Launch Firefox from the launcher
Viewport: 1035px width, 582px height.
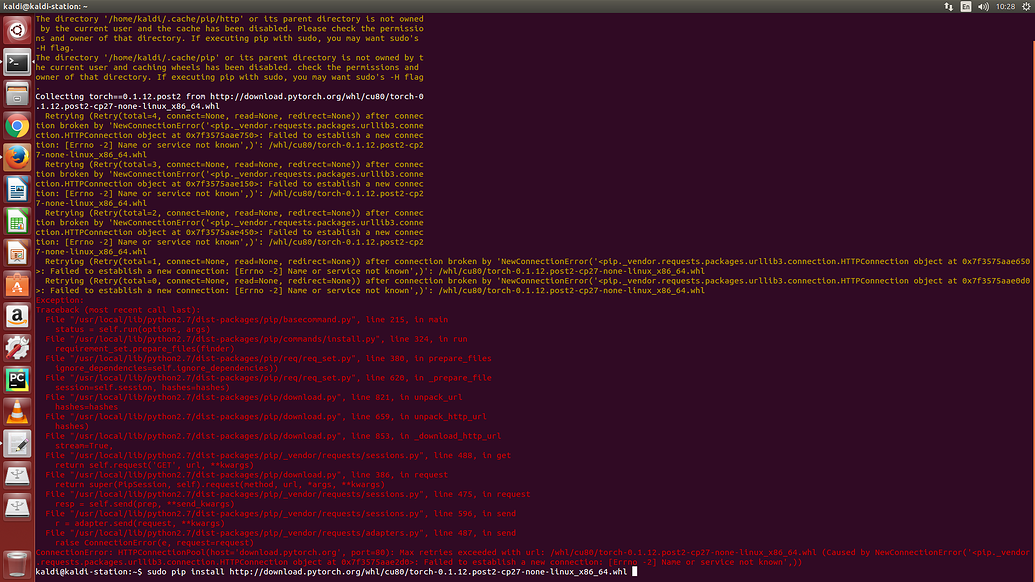[16, 158]
